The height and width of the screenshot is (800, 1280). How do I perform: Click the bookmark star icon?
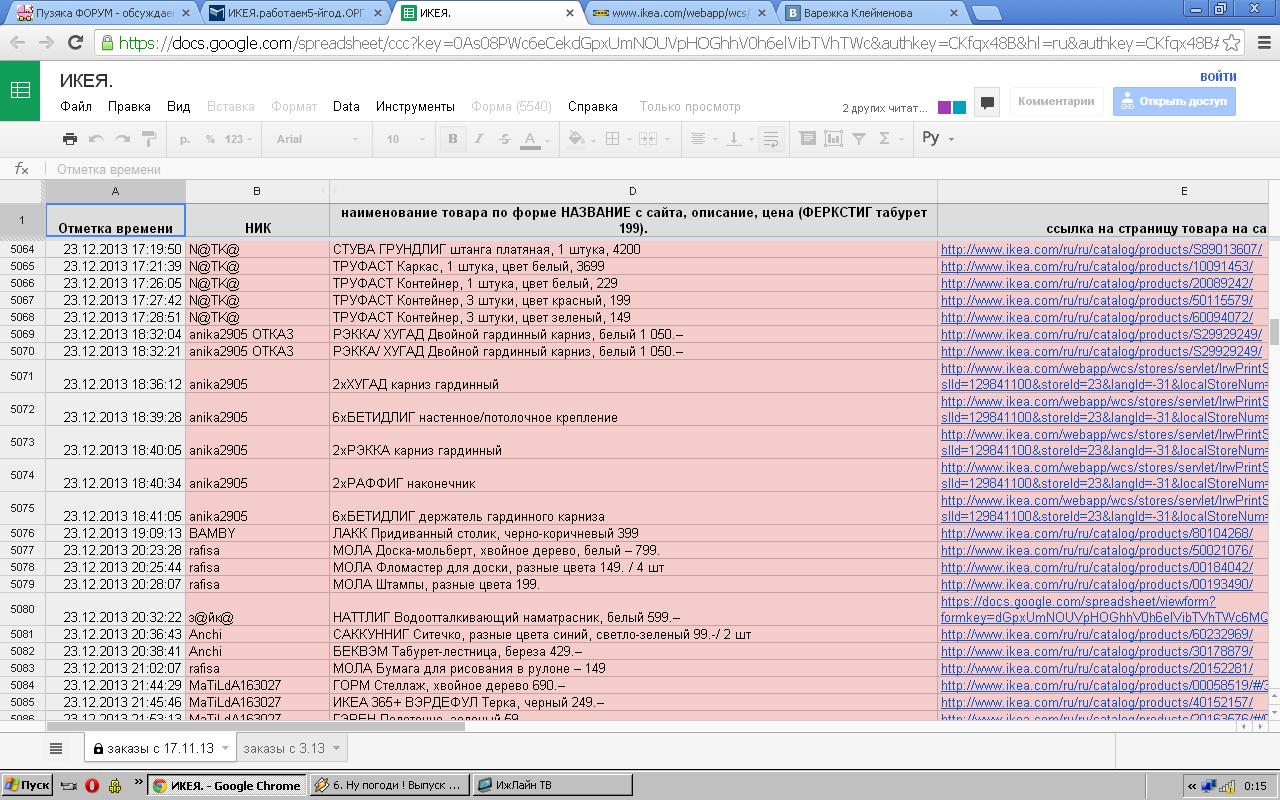tap(1232, 43)
